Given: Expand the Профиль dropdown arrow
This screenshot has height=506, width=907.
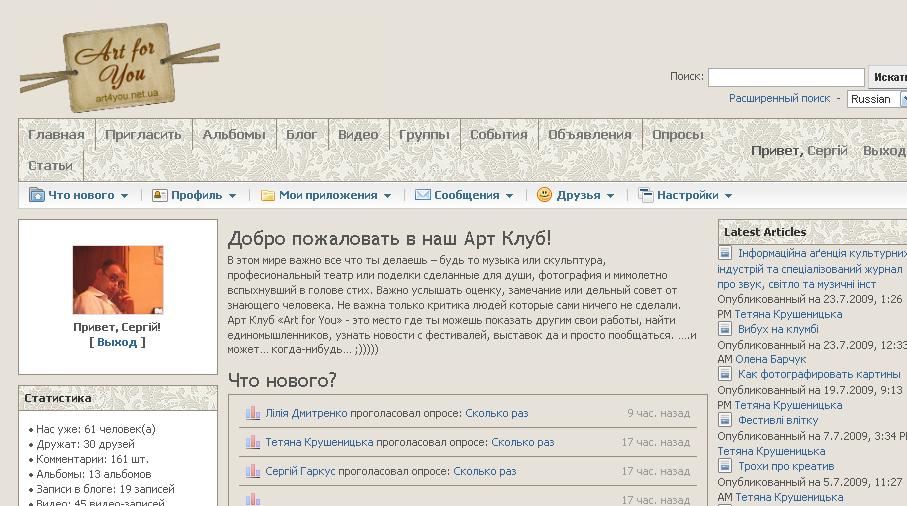Looking at the screenshot, I should click(232, 196).
